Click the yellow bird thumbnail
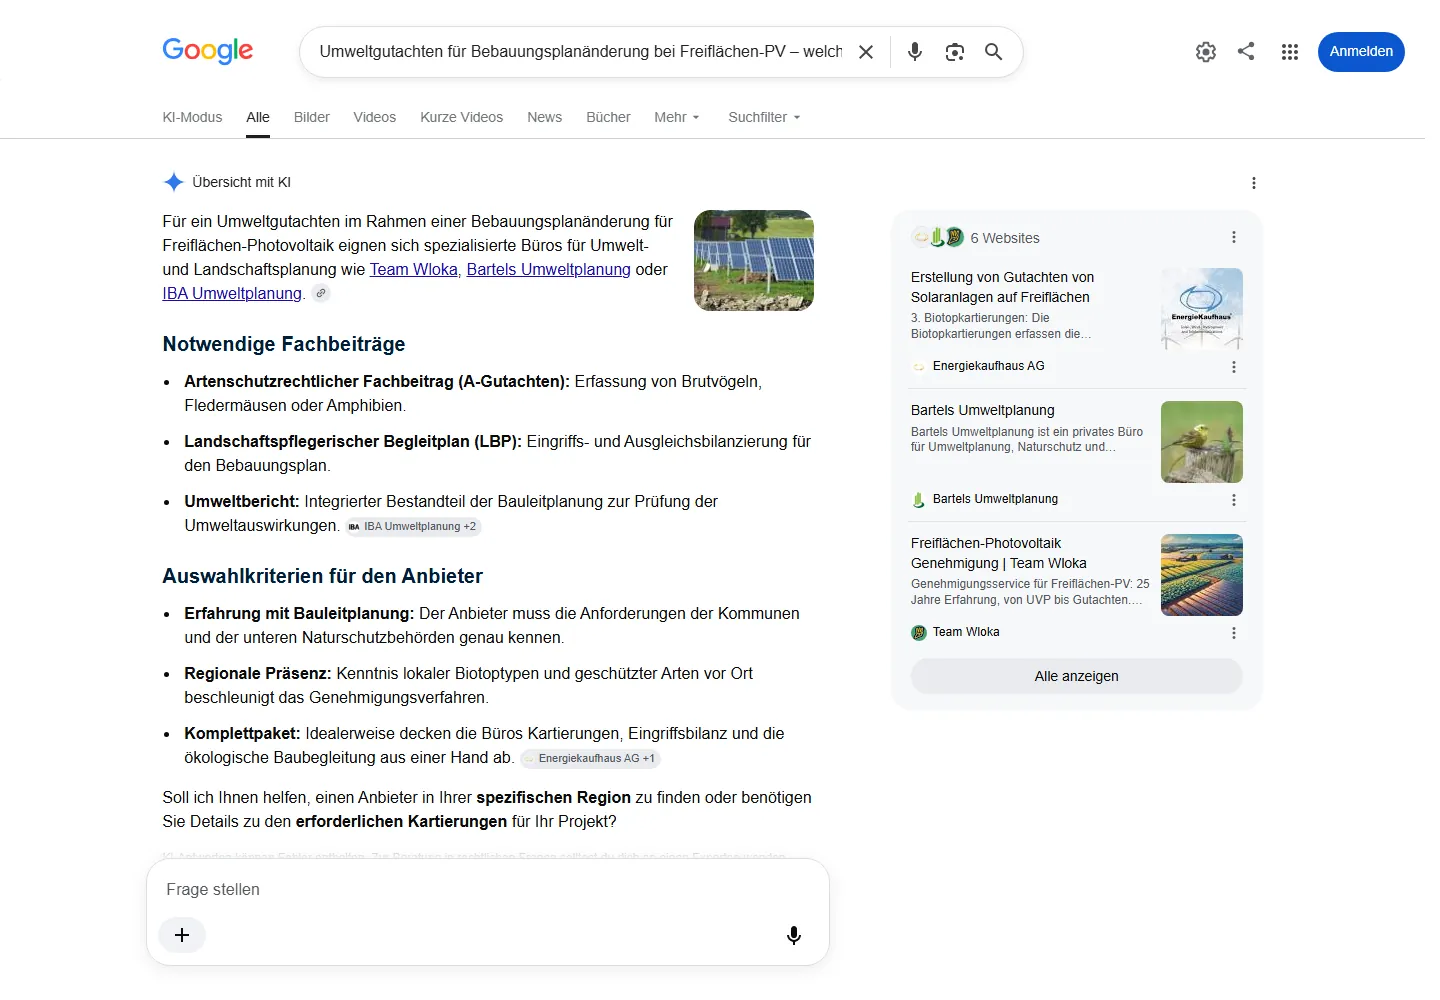This screenshot has height=1000, width=1440. 1202,442
